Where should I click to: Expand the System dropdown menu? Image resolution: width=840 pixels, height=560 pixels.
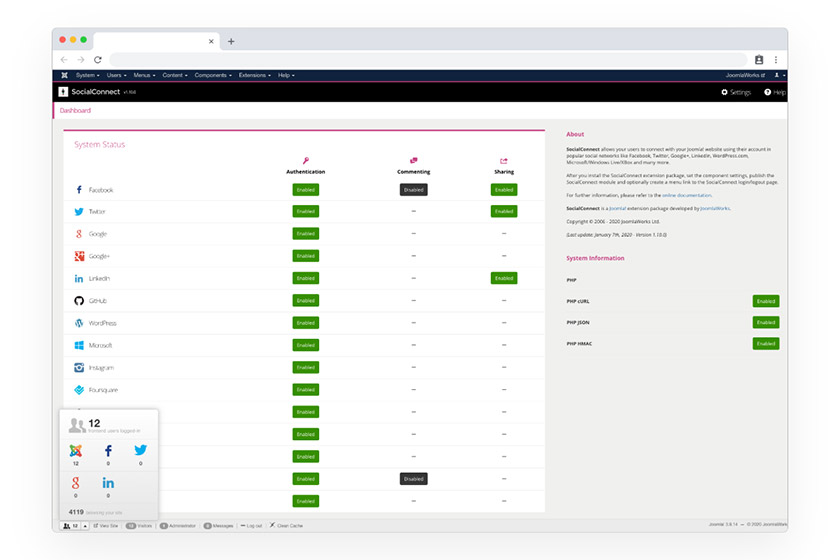[87, 76]
